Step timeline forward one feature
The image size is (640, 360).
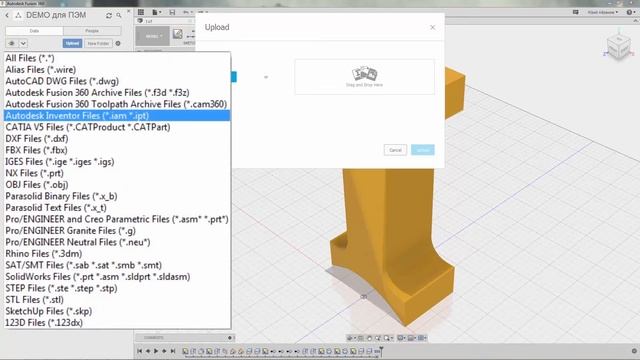[x=164, y=351]
